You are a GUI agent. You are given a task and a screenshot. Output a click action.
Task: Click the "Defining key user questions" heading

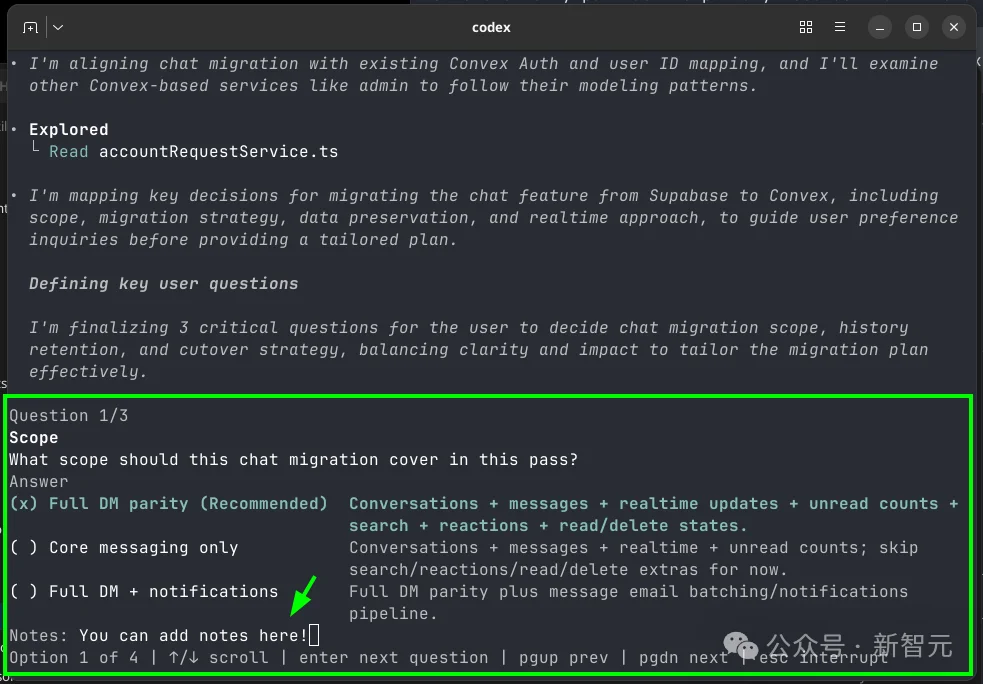163,283
